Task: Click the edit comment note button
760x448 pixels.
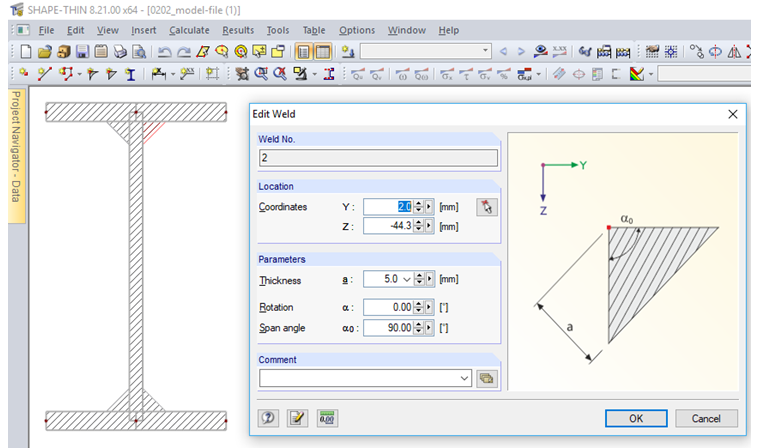Action: coord(298,418)
